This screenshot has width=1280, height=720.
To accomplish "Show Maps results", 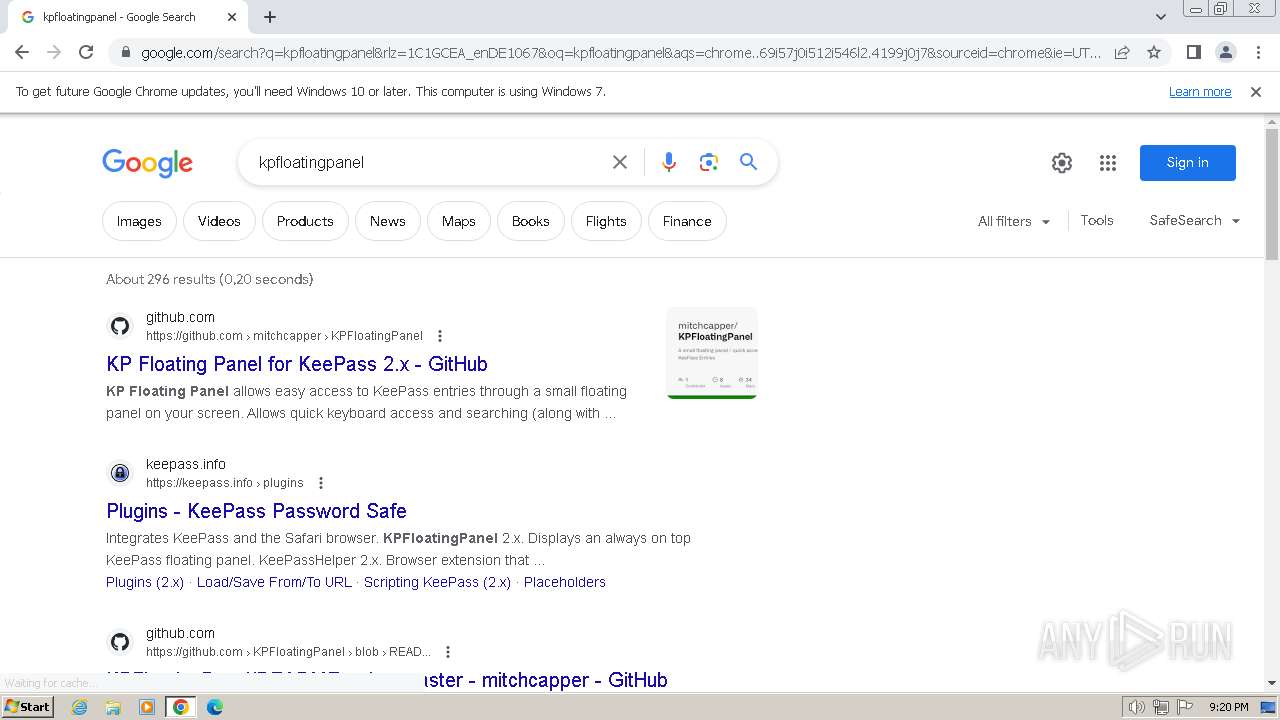I will pyautogui.click(x=459, y=221).
